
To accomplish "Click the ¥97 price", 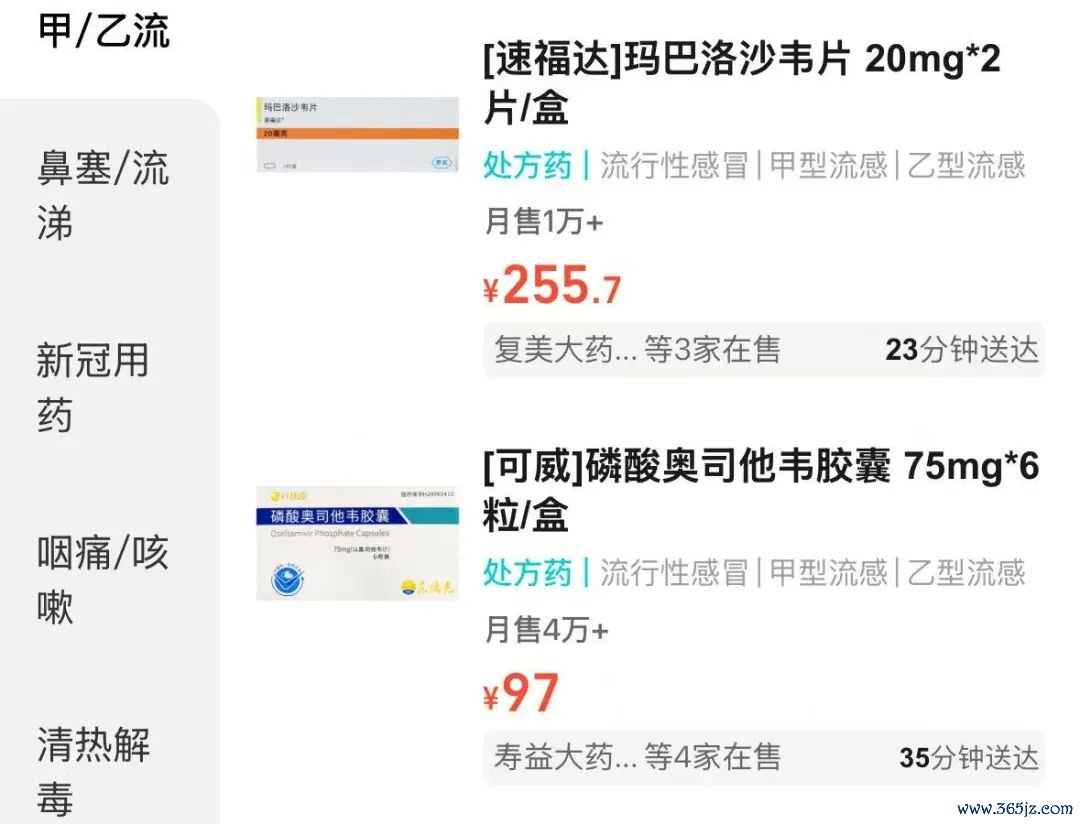I will [x=521, y=693].
